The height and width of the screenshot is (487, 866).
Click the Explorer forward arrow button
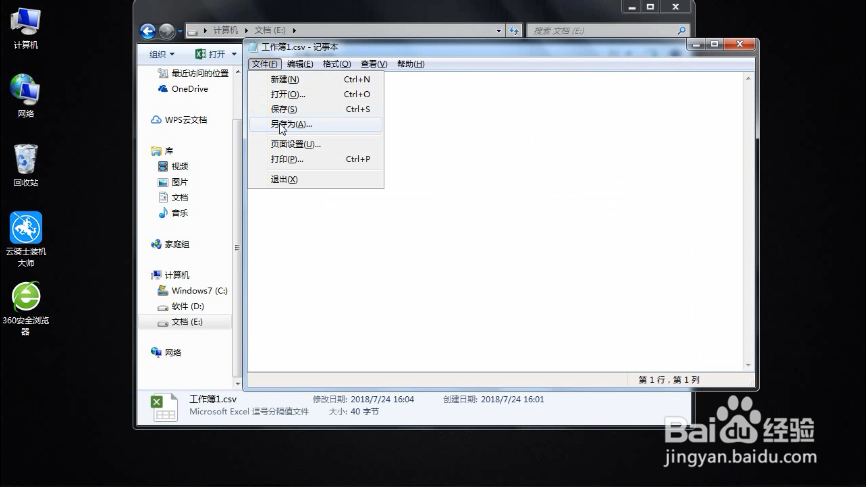pyautogui.click(x=166, y=31)
